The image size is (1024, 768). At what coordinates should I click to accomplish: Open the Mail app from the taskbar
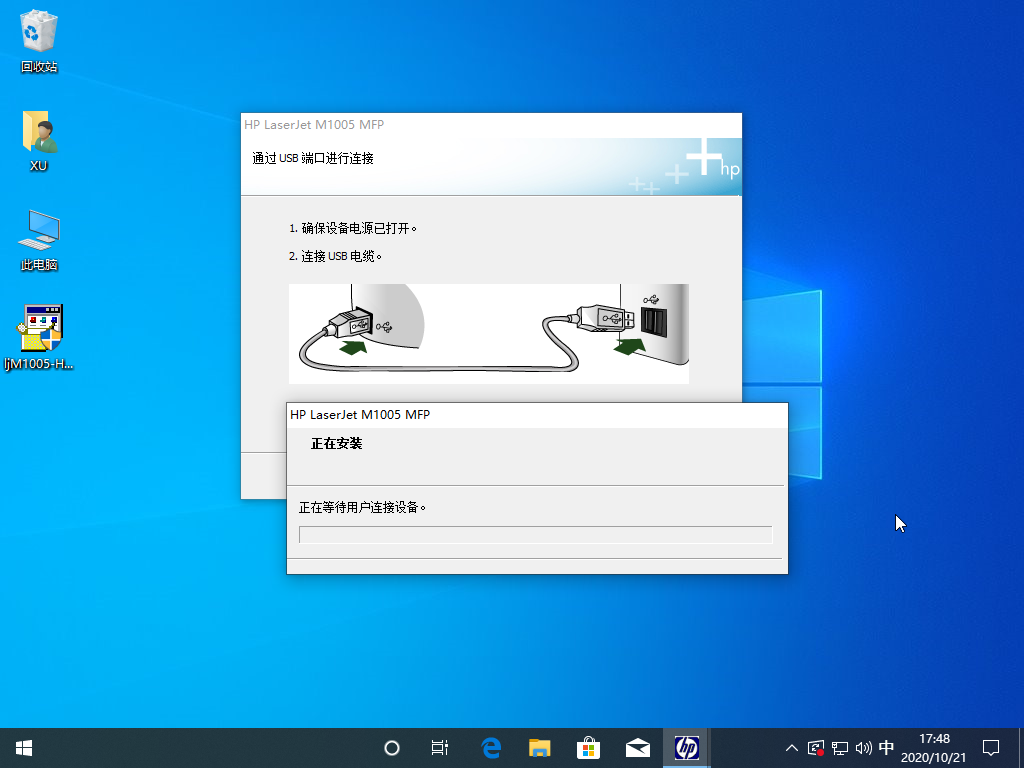[x=637, y=747]
